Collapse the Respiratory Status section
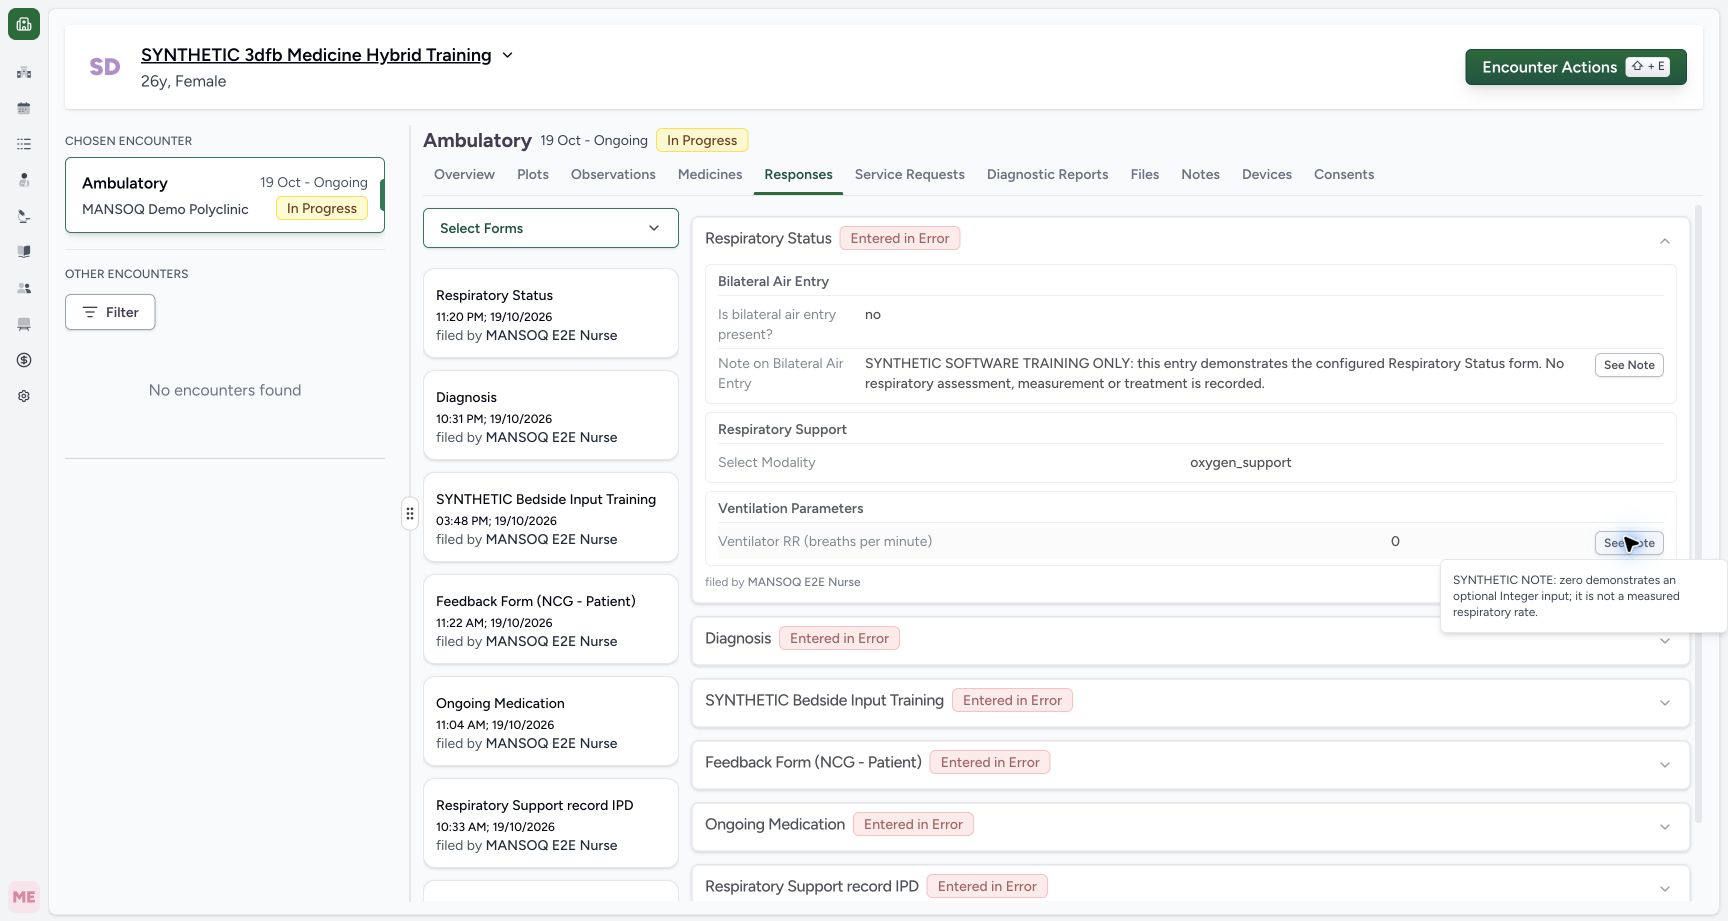The image size is (1728, 921). click(x=1665, y=240)
